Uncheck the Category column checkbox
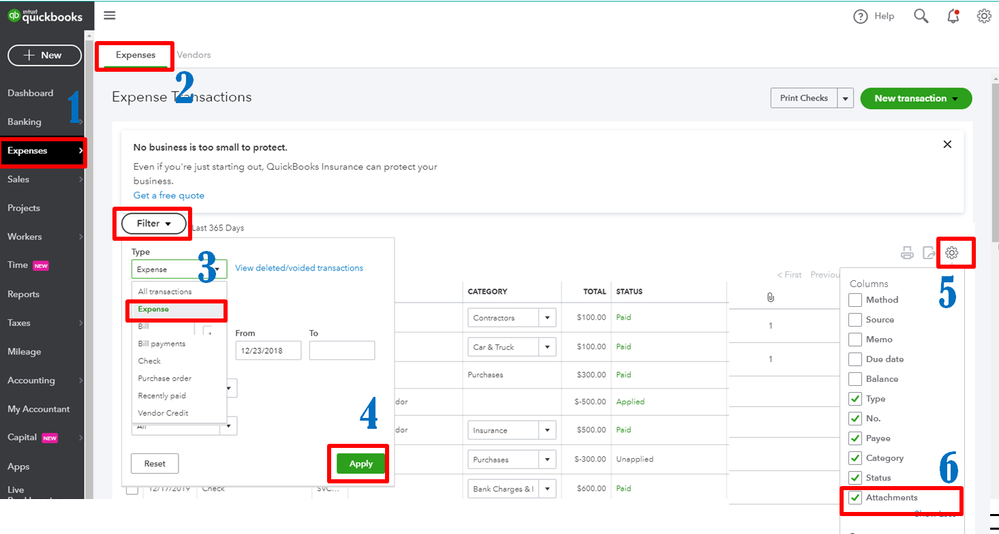Screen dimensions: 999x534 click(855, 458)
